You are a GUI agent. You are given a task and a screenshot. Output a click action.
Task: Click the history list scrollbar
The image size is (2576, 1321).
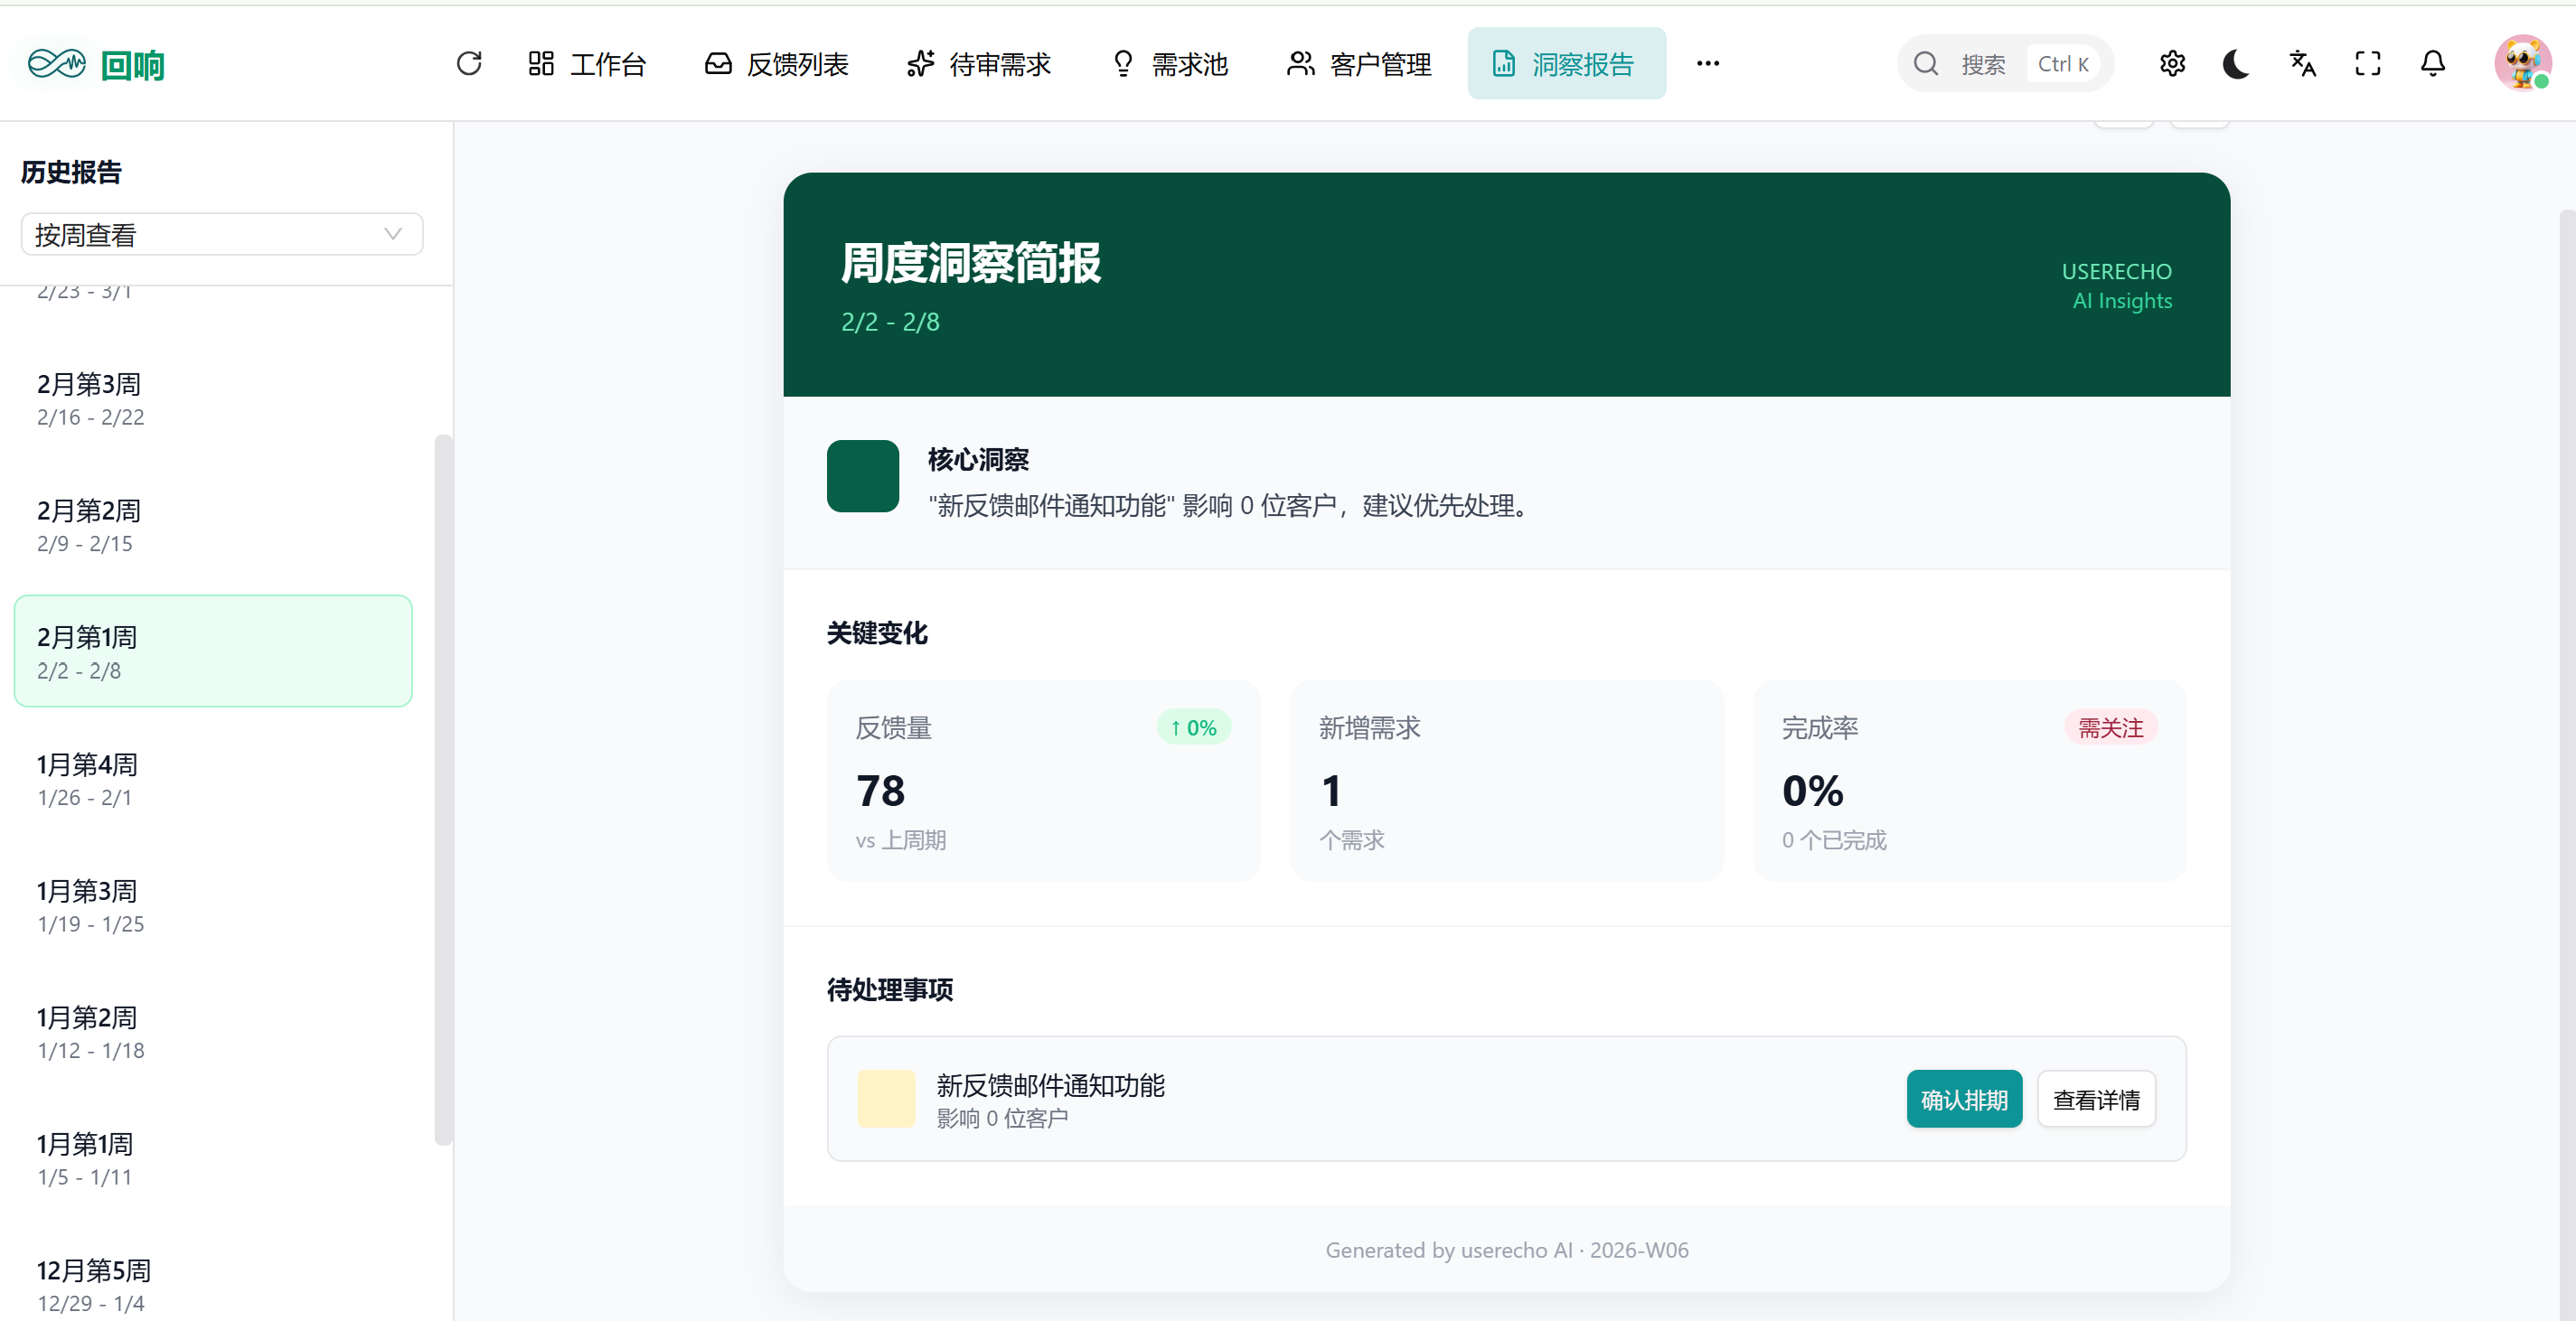(x=443, y=788)
